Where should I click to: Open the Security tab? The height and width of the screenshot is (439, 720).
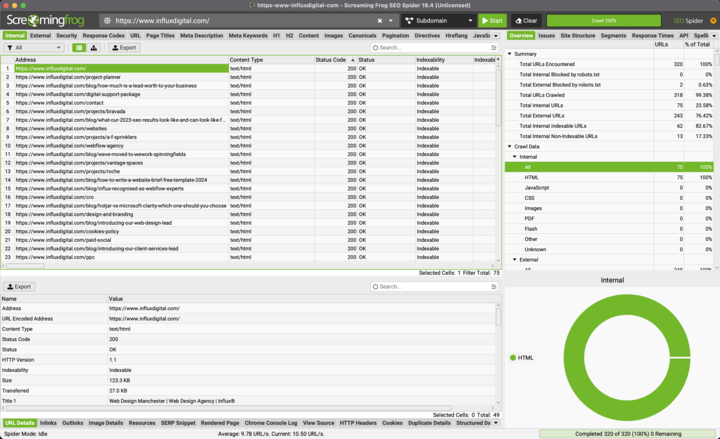click(x=67, y=35)
